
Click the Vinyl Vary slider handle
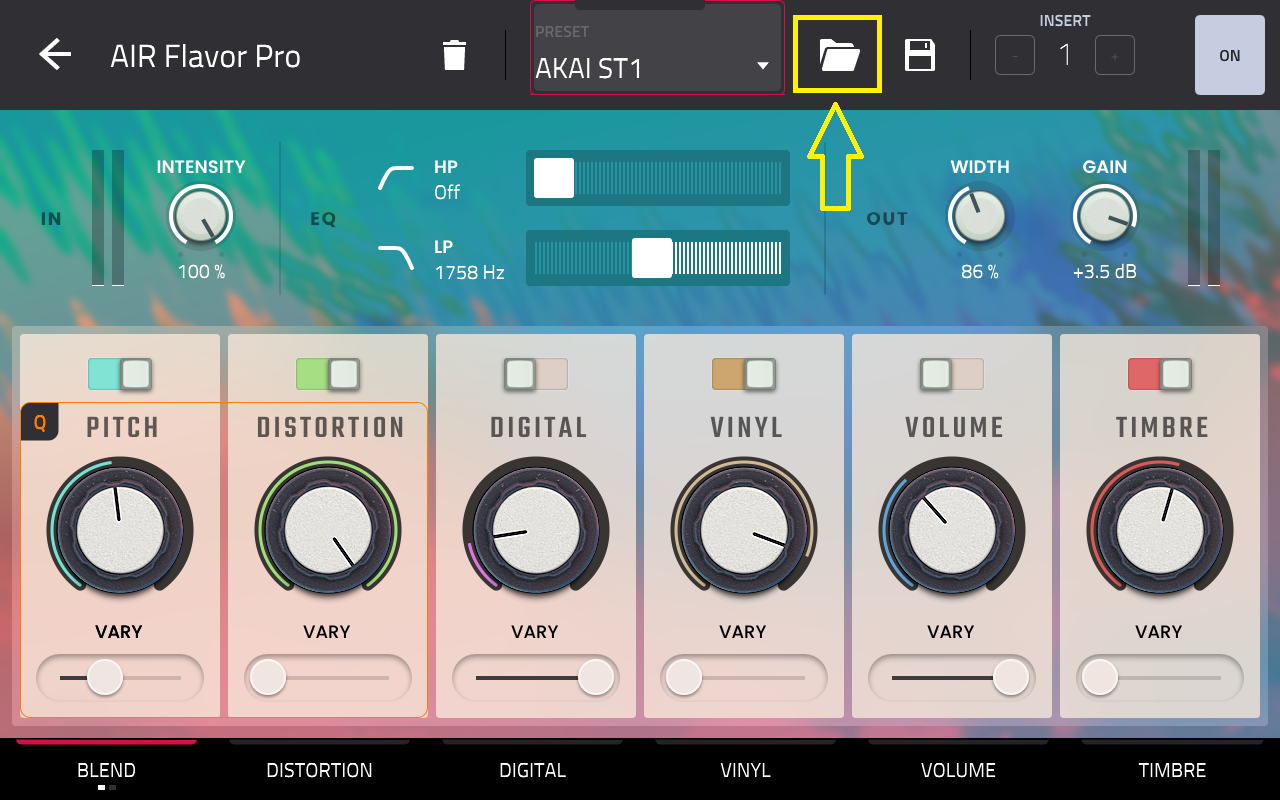tap(684, 677)
